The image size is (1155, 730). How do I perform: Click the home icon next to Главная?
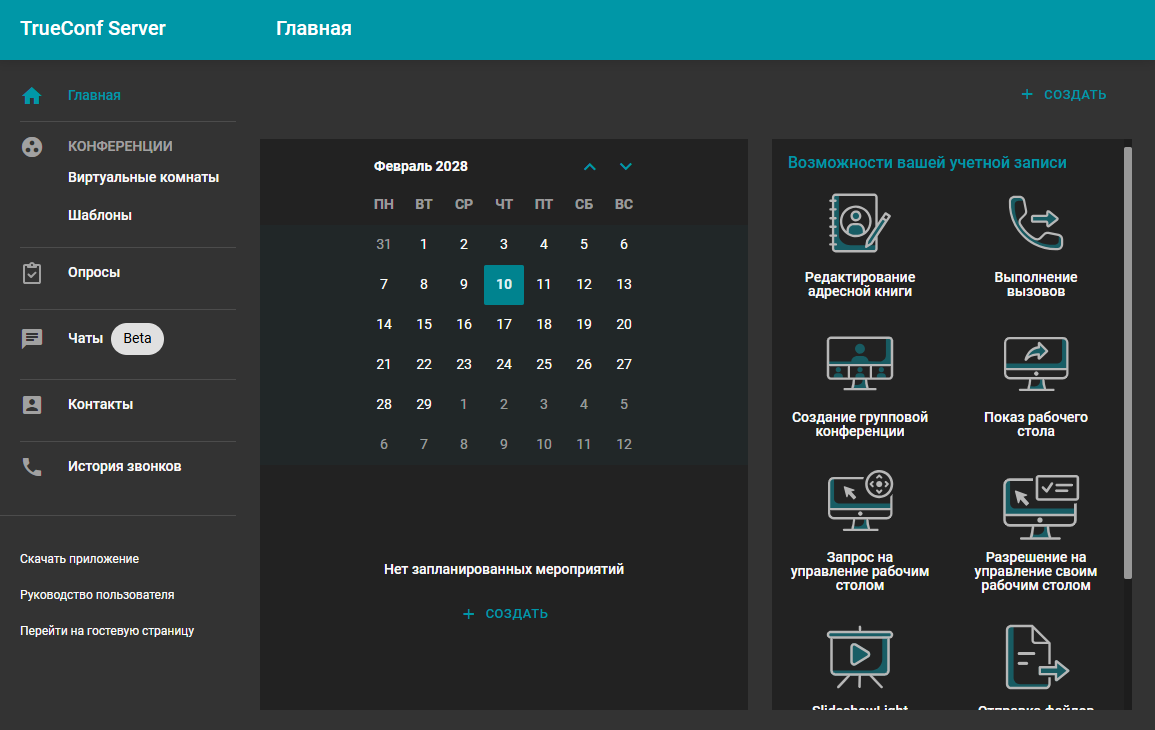(32, 94)
